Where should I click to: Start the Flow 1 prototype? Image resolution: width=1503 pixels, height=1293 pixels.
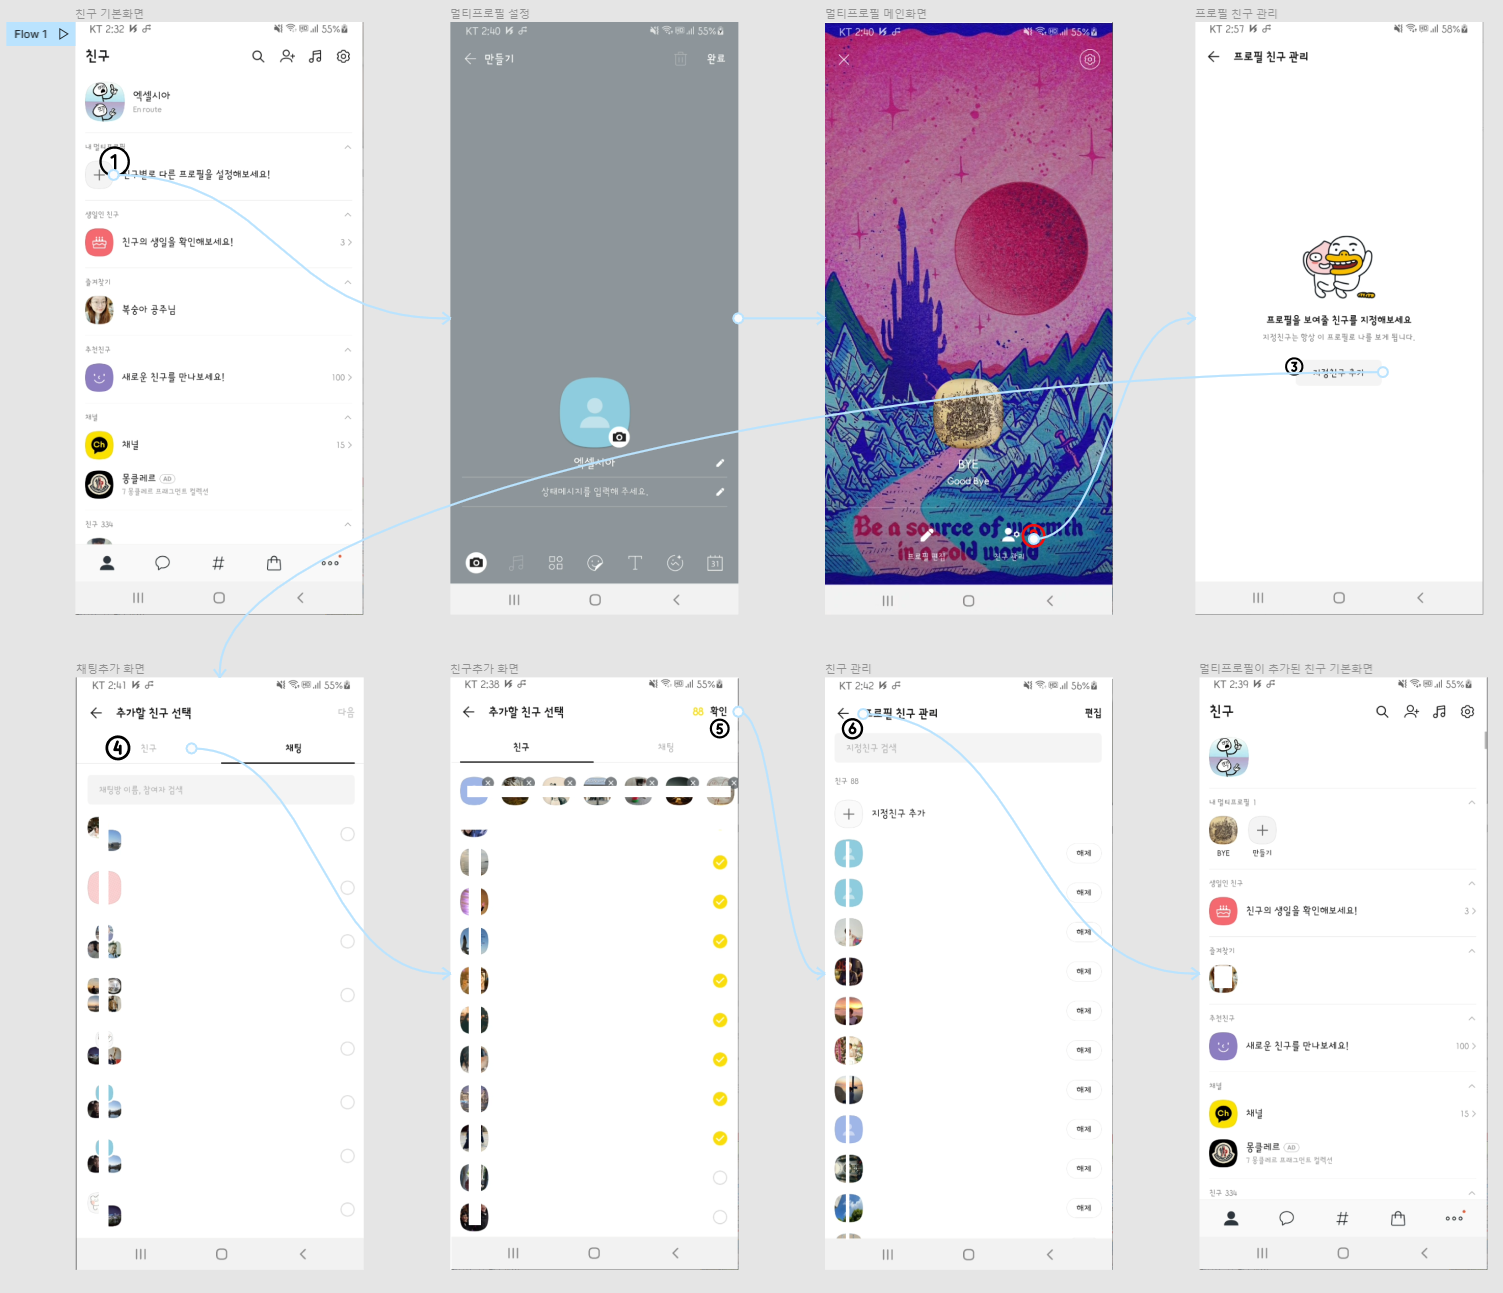64,34
